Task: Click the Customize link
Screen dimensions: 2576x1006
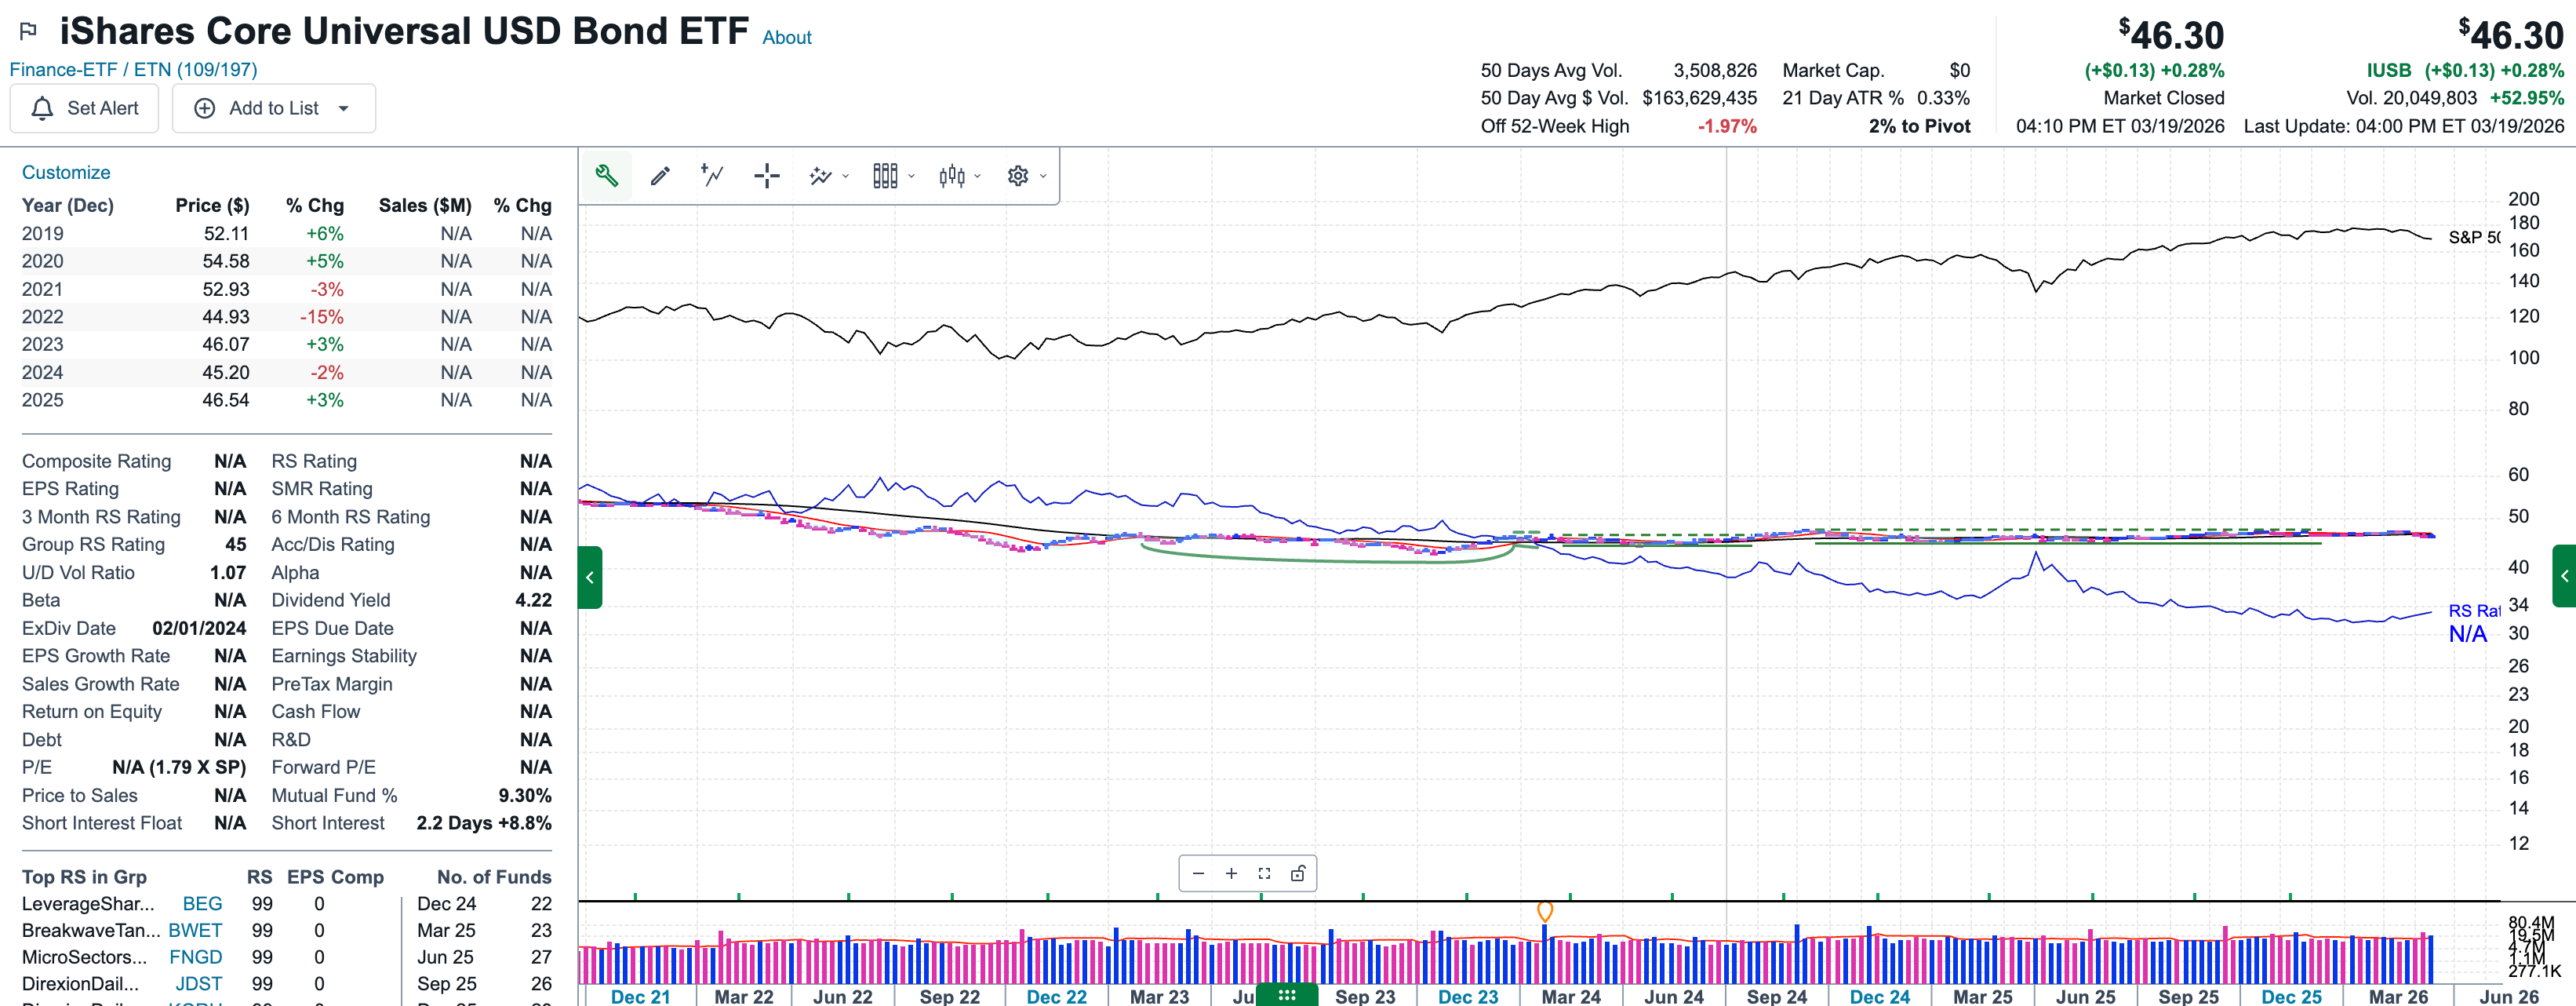Action: (66, 172)
